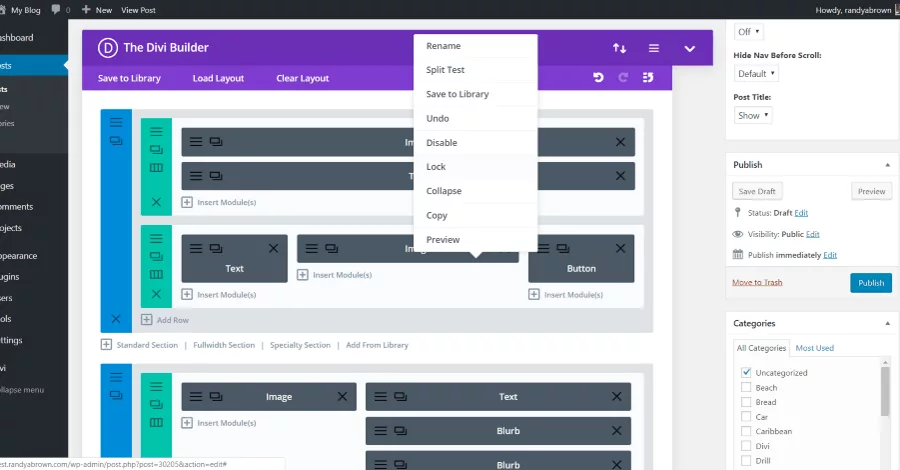This screenshot has width=900, height=470.
Task: Switch to All Categories tab
Action: point(761,348)
